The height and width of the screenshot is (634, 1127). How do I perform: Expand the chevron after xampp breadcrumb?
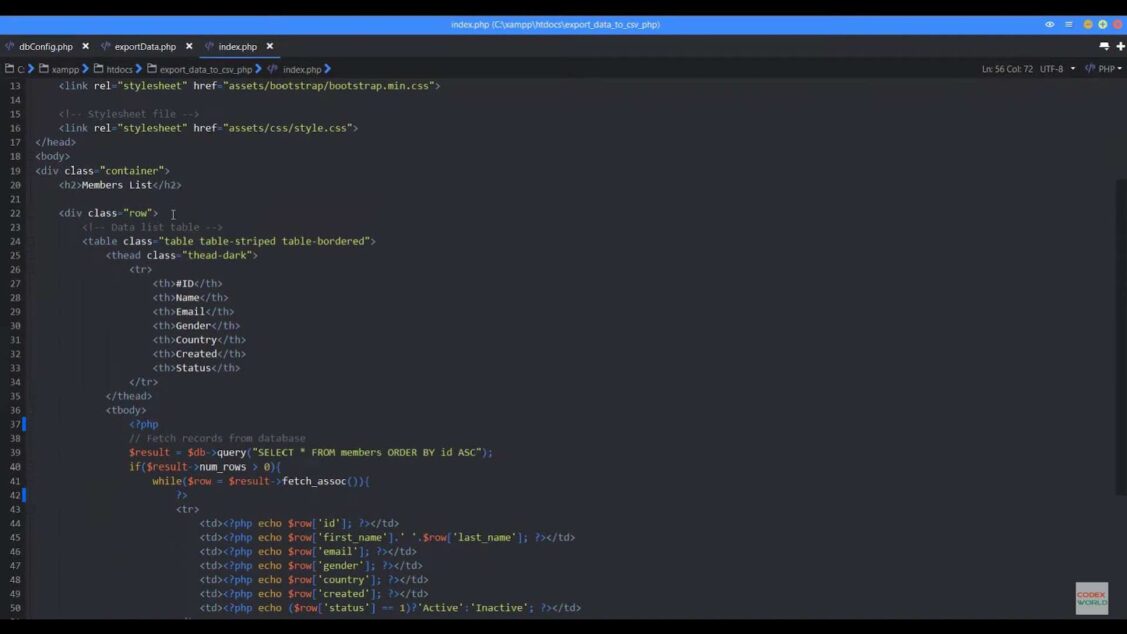click(x=85, y=69)
